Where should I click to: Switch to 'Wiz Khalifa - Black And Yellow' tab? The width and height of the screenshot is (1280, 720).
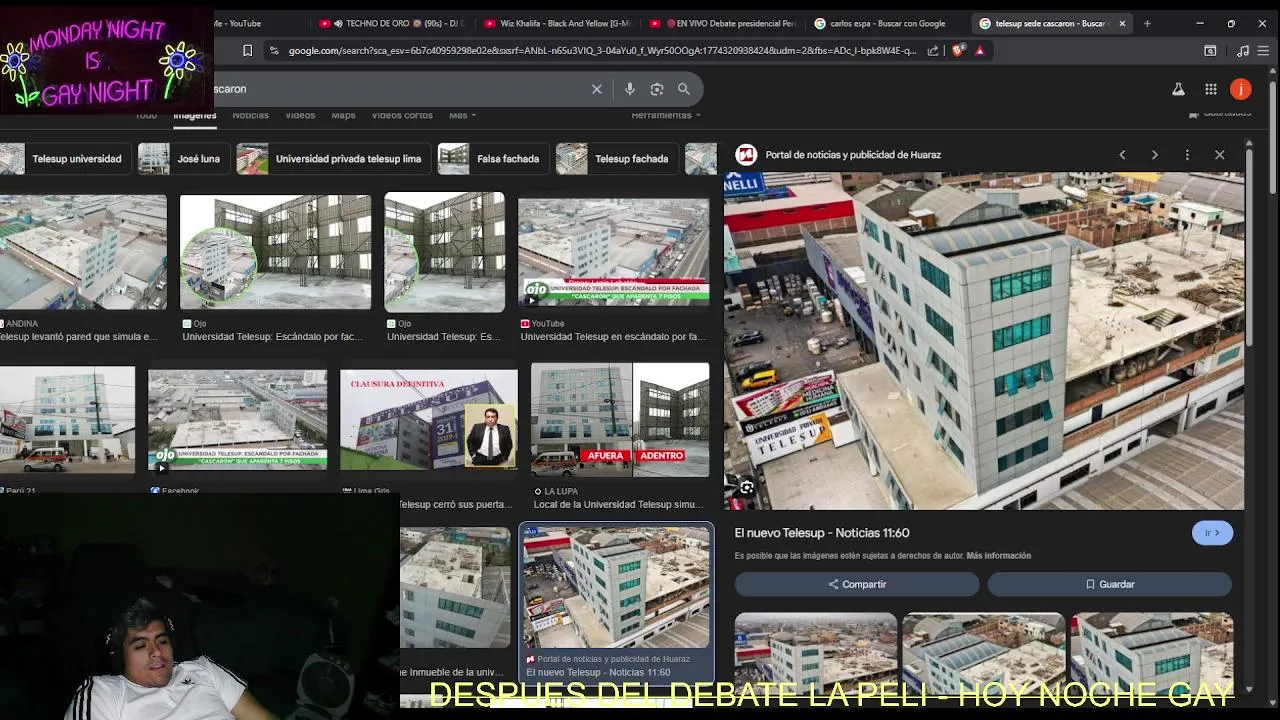[557, 23]
